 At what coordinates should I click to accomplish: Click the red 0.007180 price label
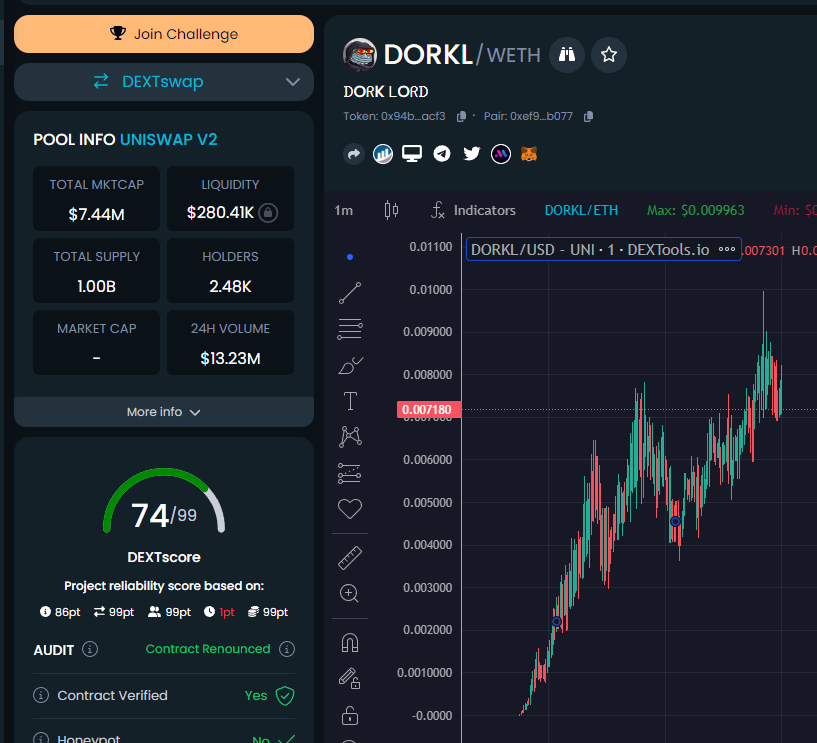coord(429,410)
